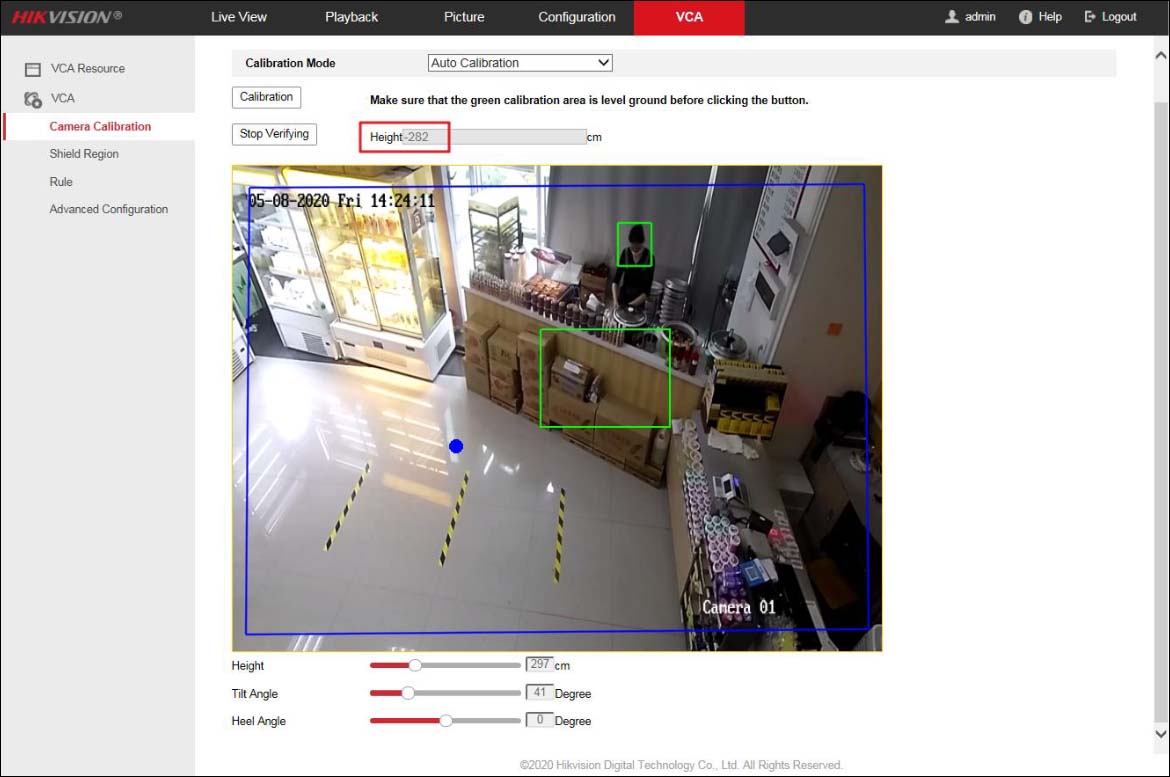
Task: Select Camera Calibration in the sidebar
Action: (x=98, y=126)
